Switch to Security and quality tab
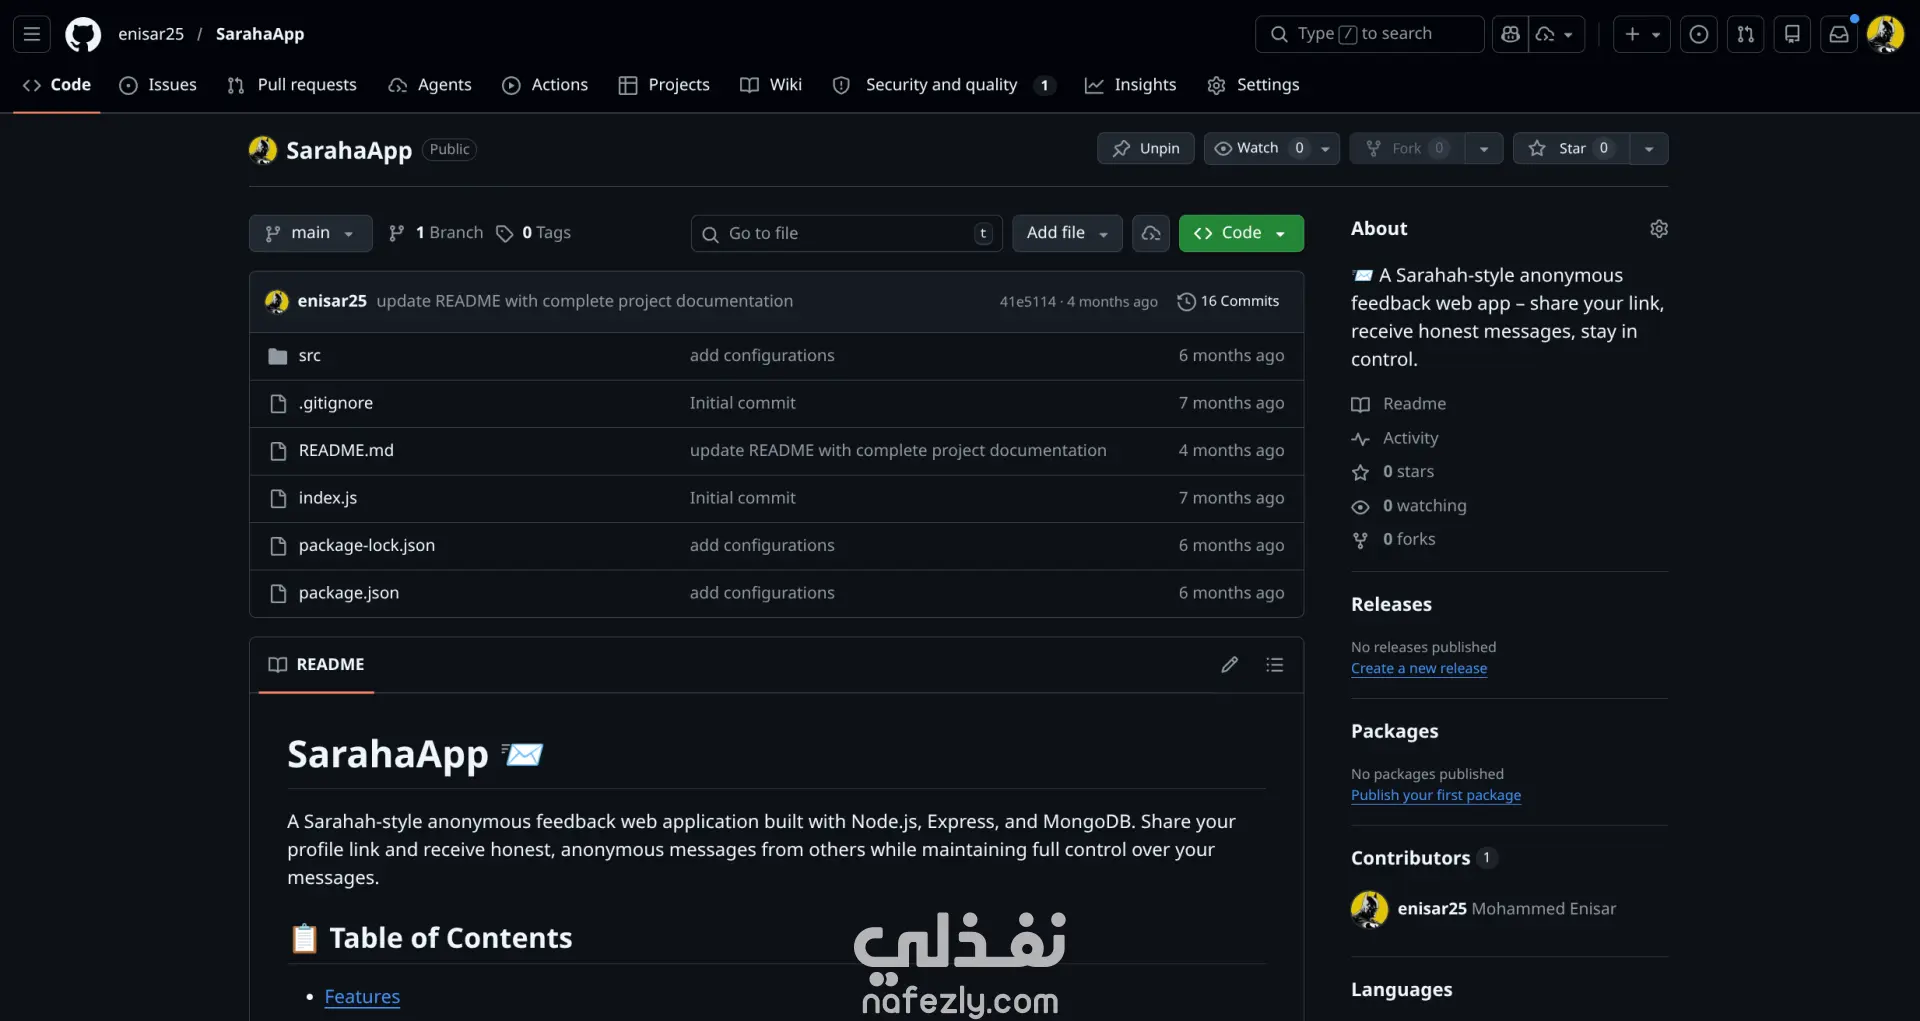The width and height of the screenshot is (1920, 1021). 943,85
